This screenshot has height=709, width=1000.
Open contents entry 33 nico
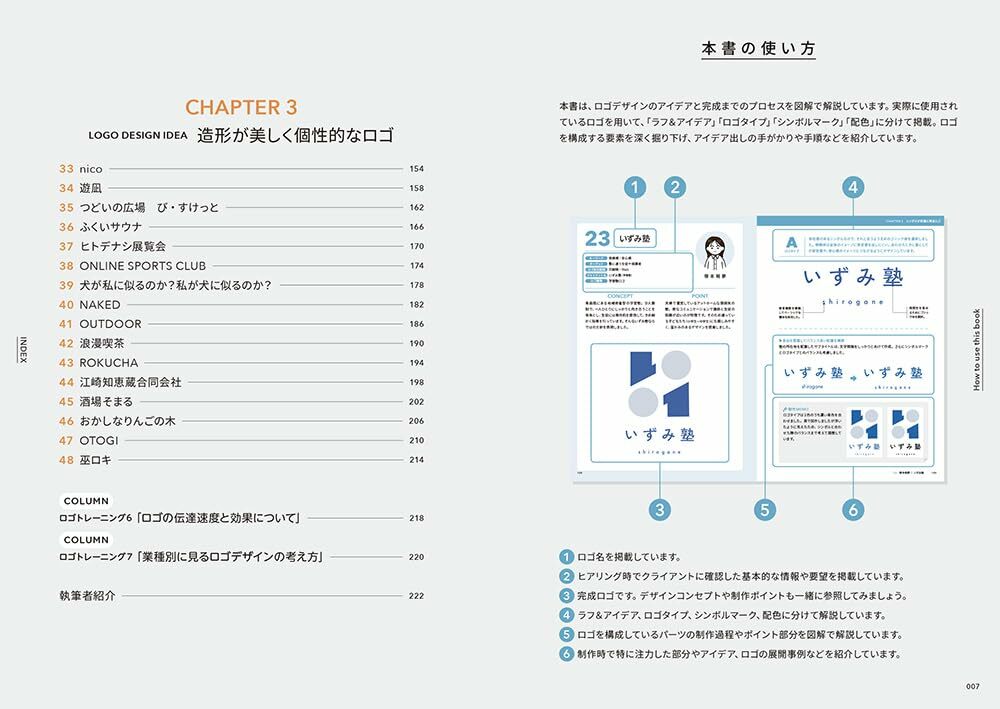click(241, 169)
